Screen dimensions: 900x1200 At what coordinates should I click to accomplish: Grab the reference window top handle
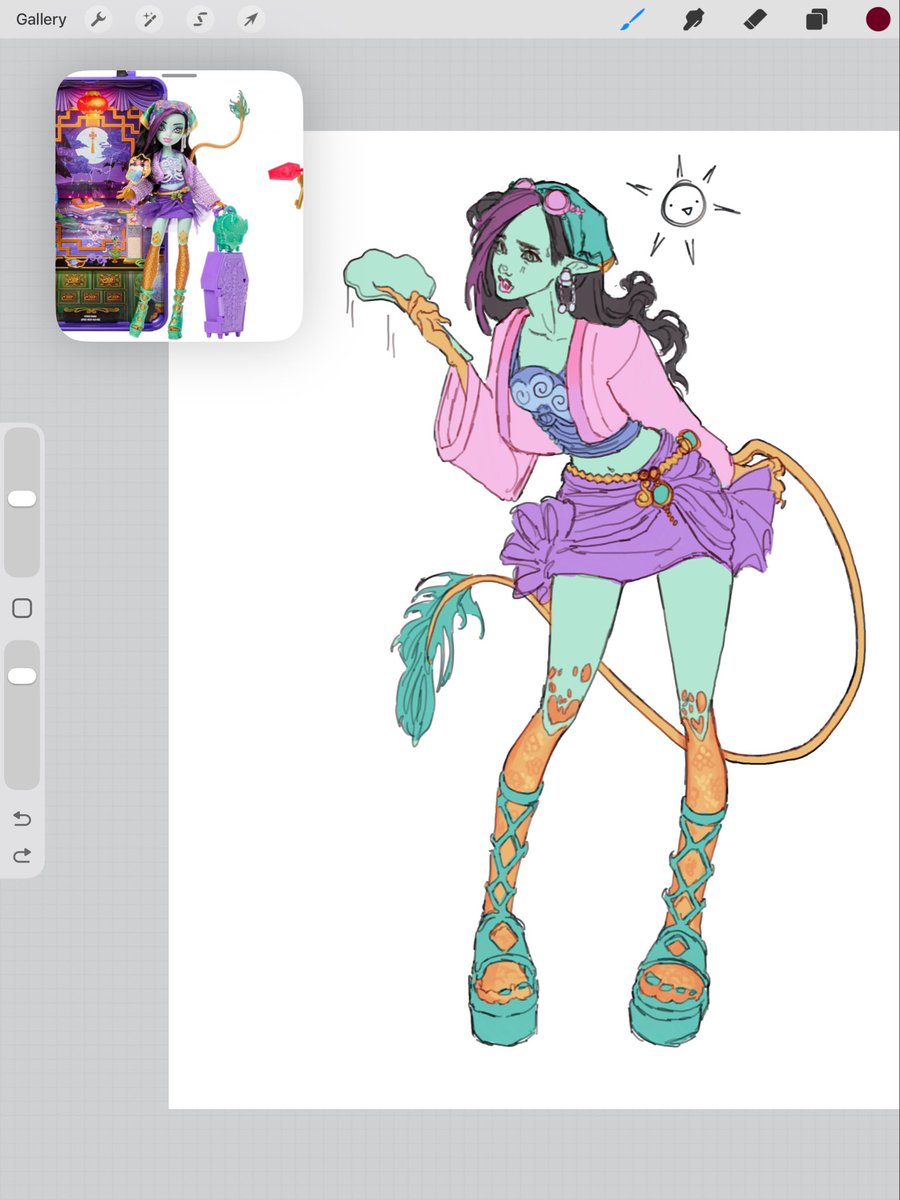click(179, 74)
